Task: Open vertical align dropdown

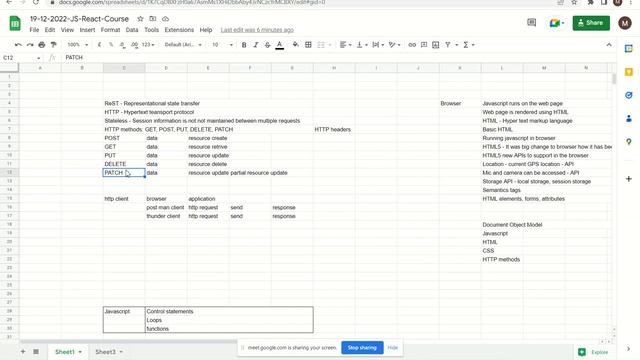Action: [x=362, y=45]
